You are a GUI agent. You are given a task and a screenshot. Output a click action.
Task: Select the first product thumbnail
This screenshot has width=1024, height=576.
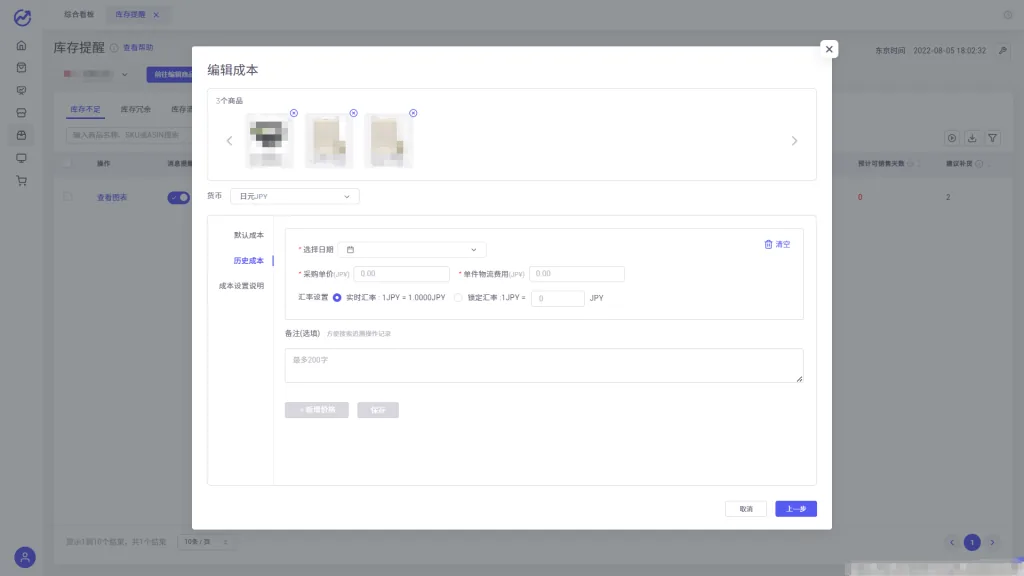tap(270, 141)
